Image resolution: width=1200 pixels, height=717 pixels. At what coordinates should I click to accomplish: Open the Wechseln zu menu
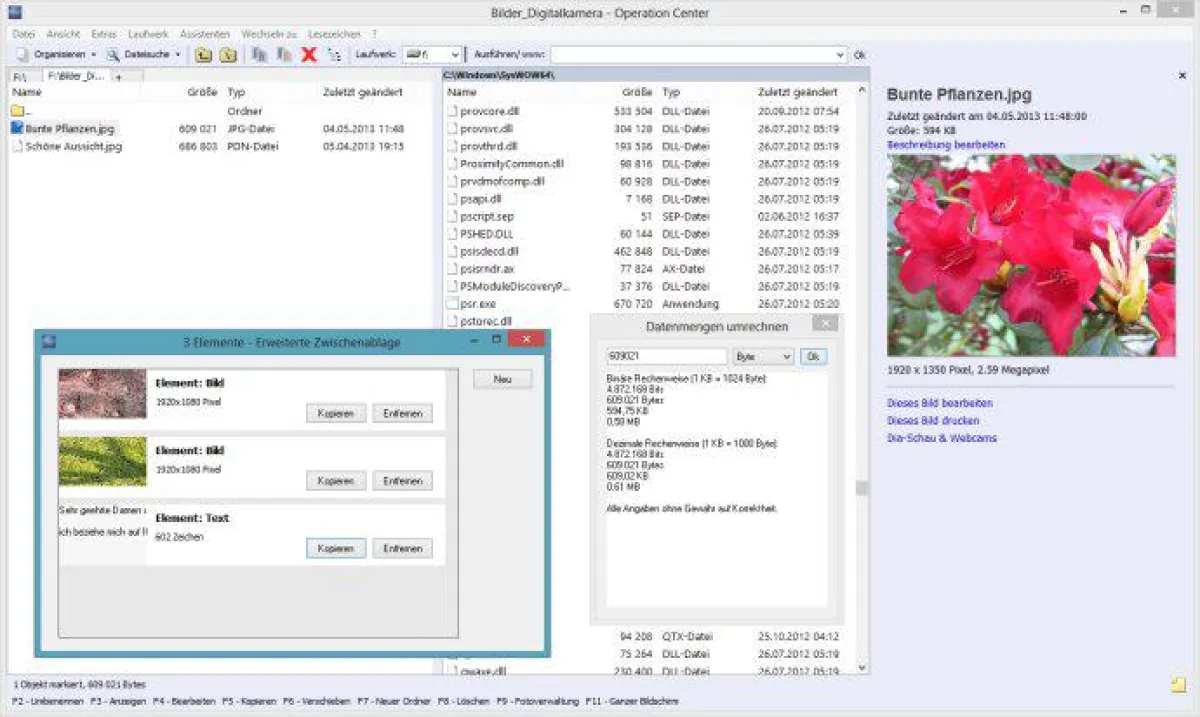pos(268,33)
